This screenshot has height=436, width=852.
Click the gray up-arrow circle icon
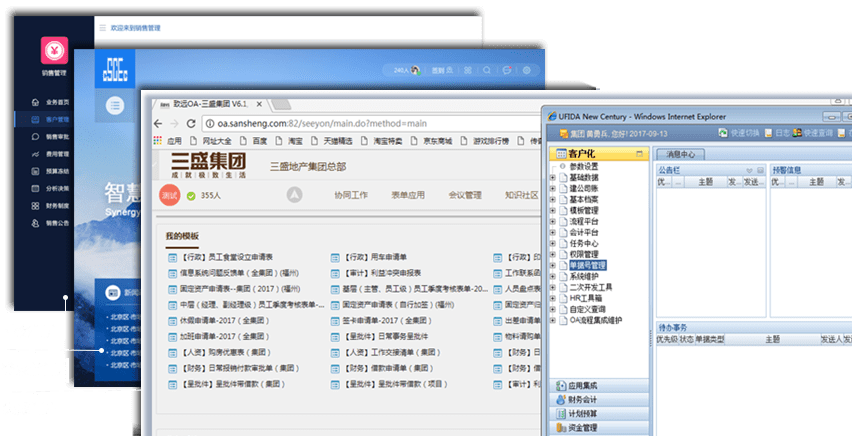294,194
